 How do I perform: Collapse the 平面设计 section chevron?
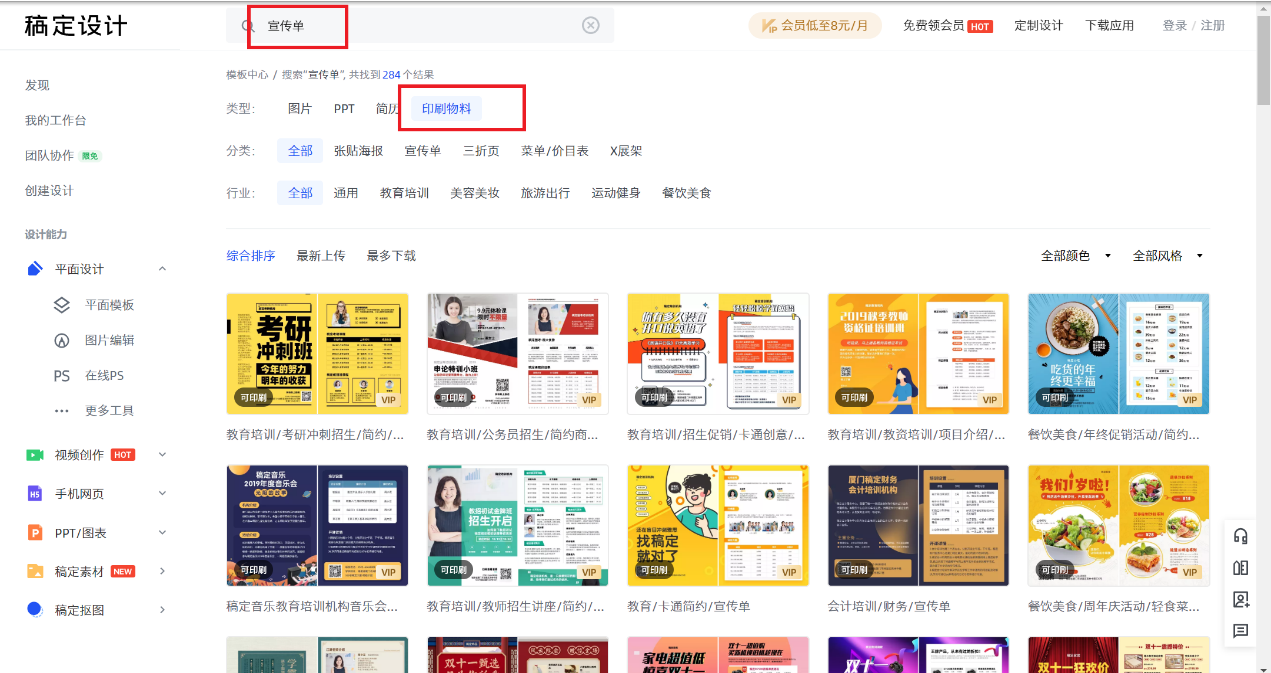pos(162,269)
